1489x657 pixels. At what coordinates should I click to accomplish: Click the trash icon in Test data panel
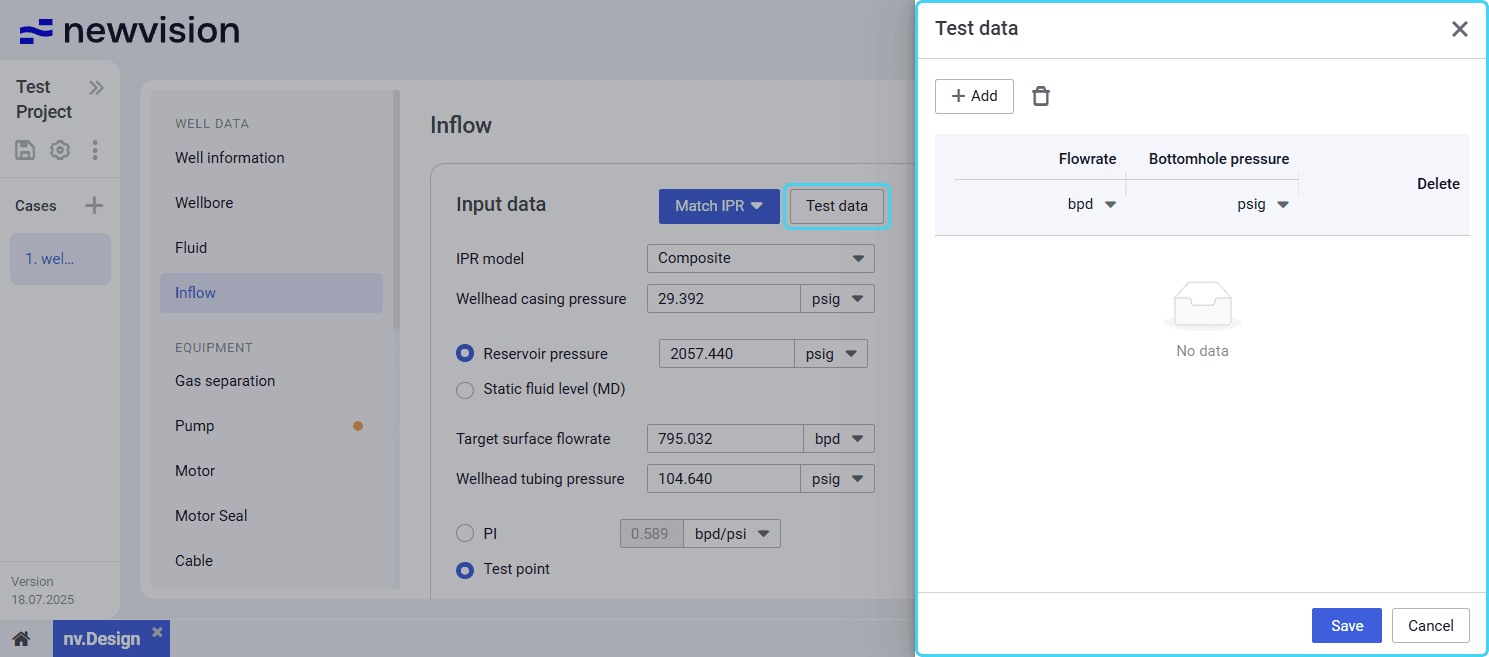(x=1041, y=96)
